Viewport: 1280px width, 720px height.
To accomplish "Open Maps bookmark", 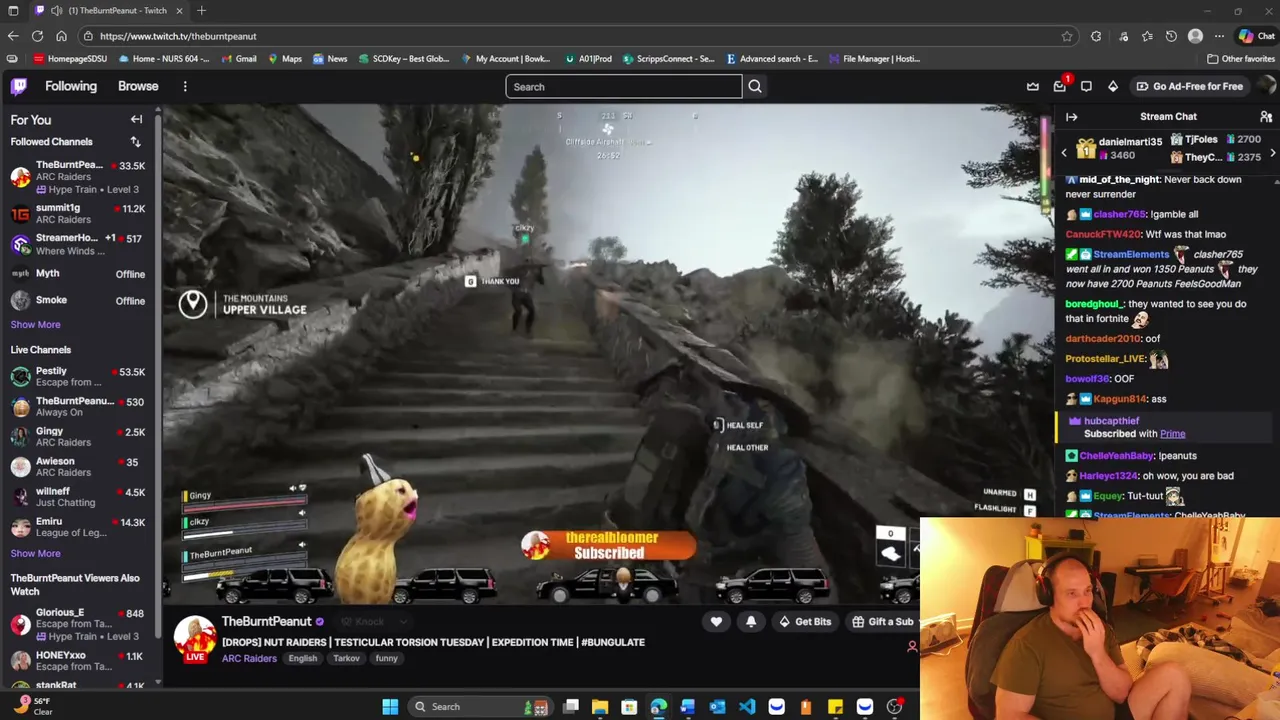I will (x=284, y=59).
